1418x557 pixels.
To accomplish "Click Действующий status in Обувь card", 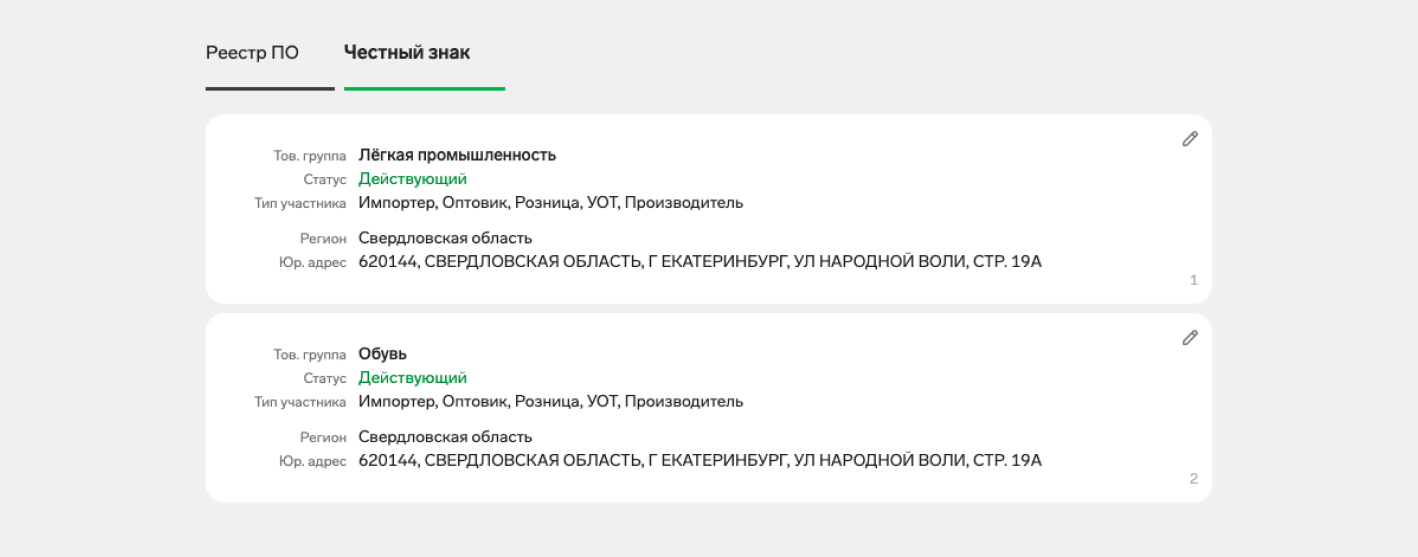I will [x=413, y=378].
